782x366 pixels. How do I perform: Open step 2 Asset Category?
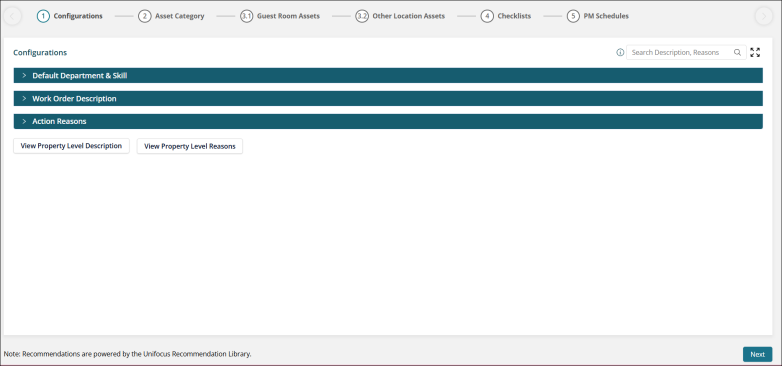[x=172, y=16]
